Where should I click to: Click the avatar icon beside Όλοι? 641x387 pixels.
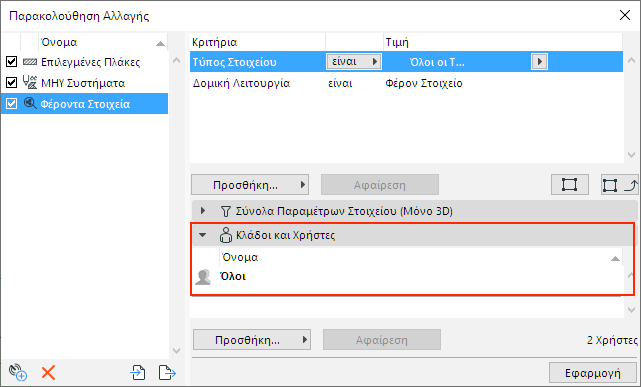tap(203, 277)
